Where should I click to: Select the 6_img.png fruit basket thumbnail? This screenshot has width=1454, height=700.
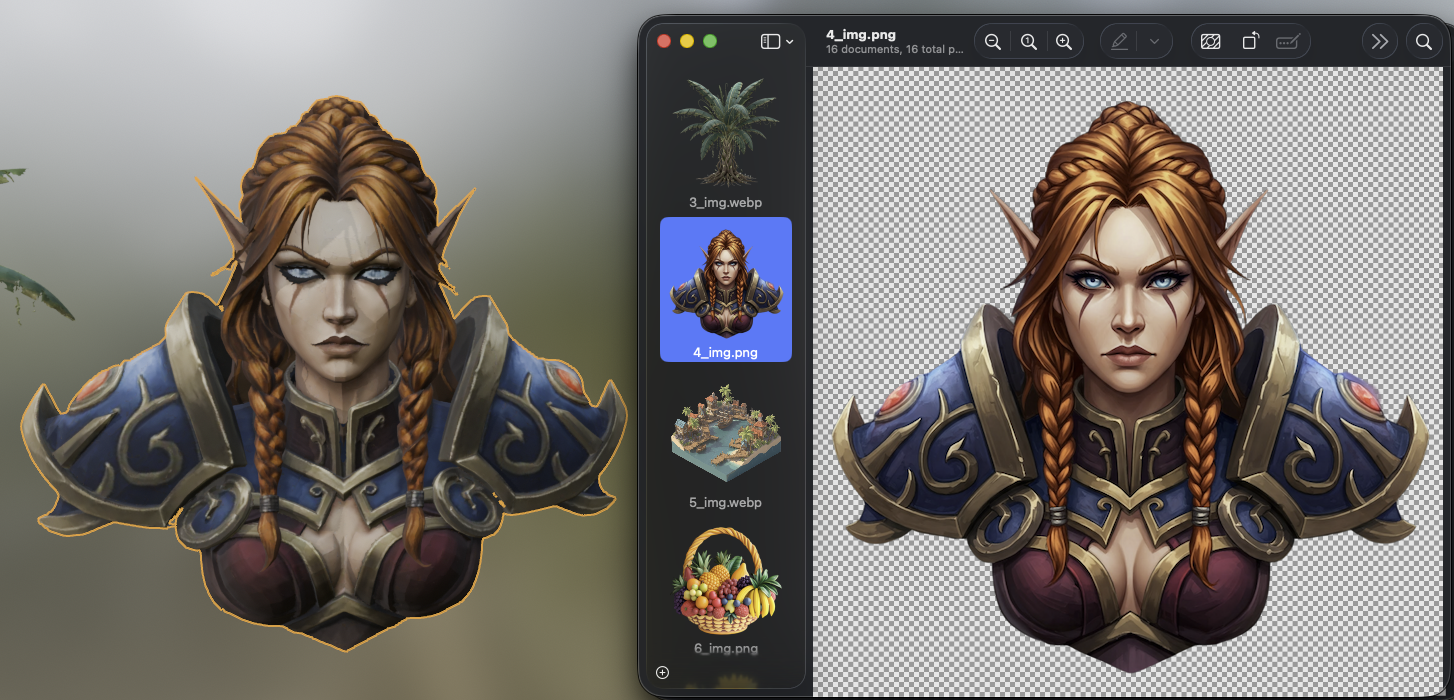pyautogui.click(x=726, y=583)
